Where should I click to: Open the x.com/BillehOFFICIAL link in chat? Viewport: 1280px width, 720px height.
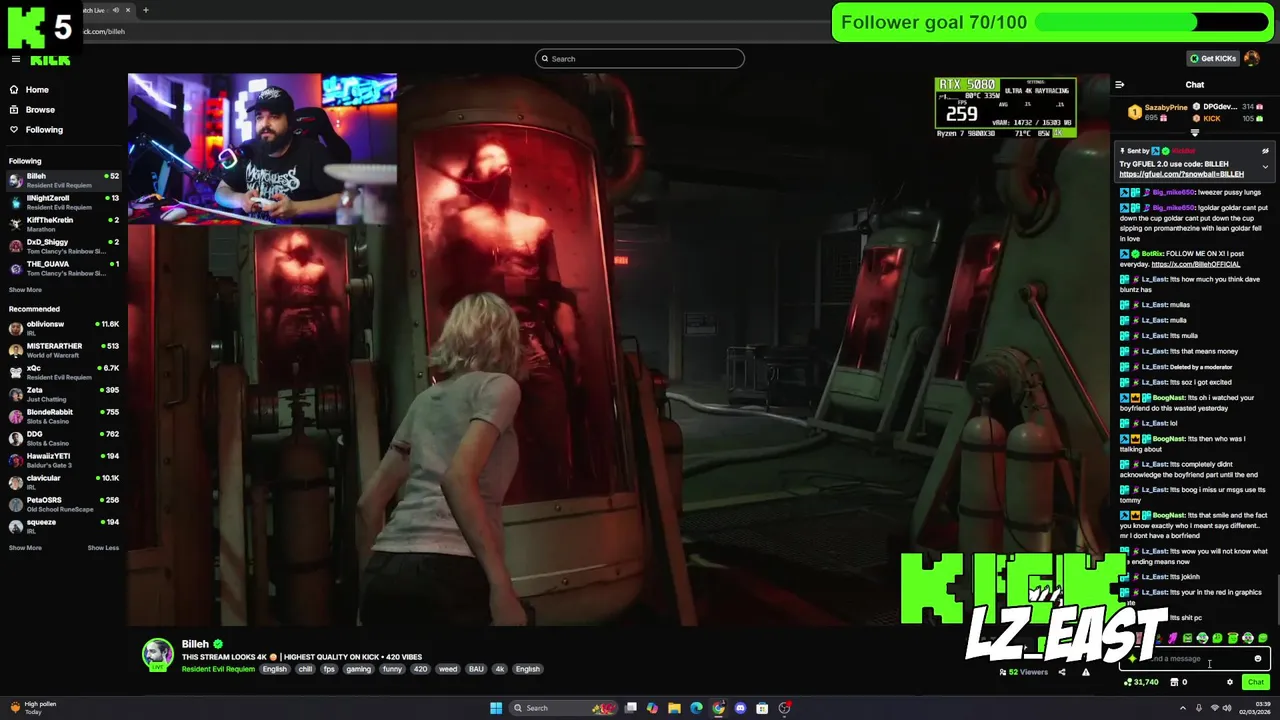click(1196, 264)
